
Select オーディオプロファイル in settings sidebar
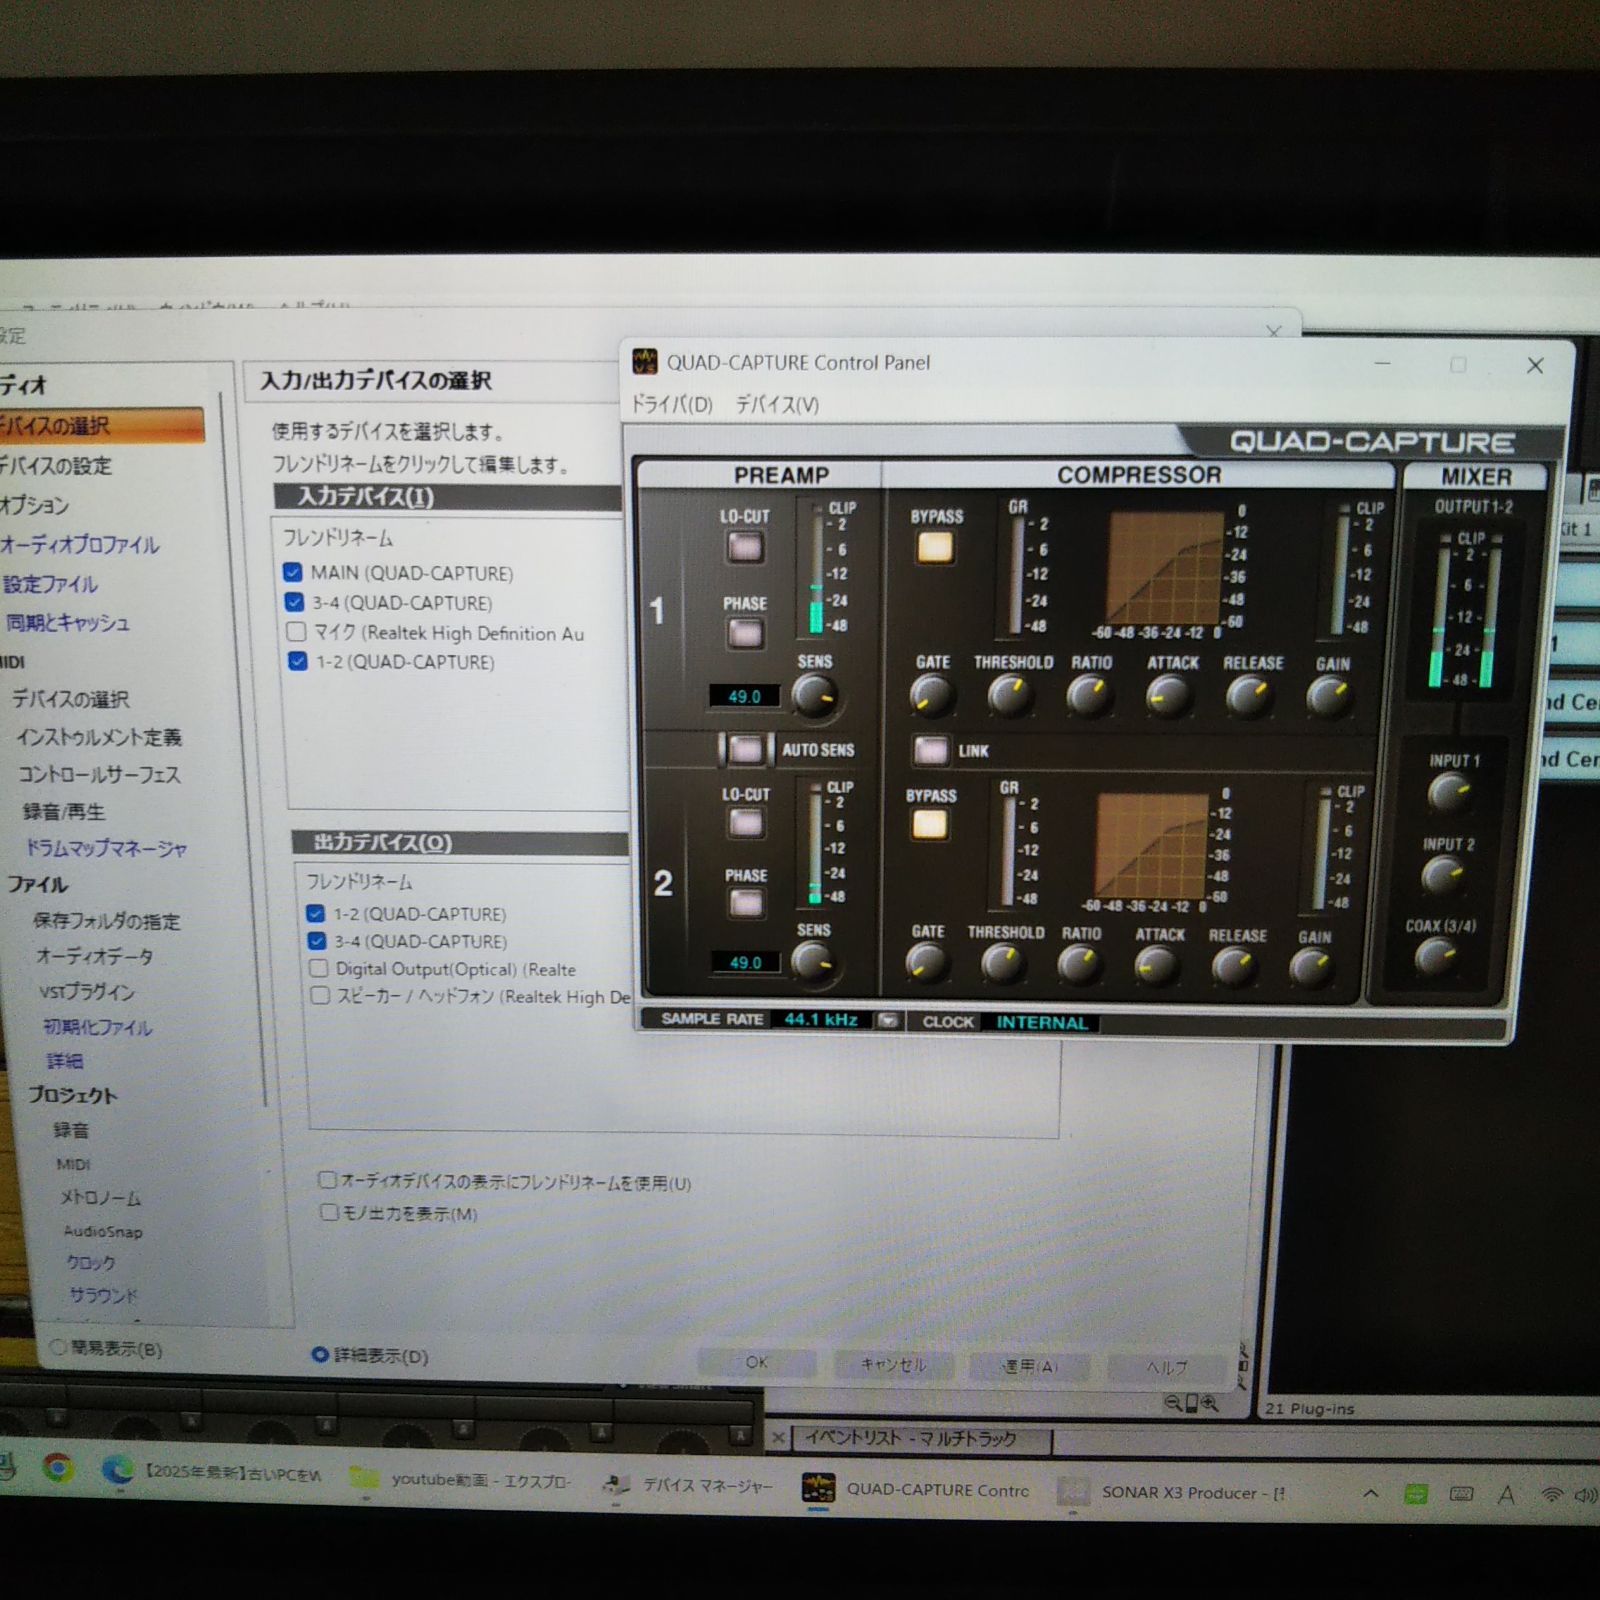[x=80, y=545]
